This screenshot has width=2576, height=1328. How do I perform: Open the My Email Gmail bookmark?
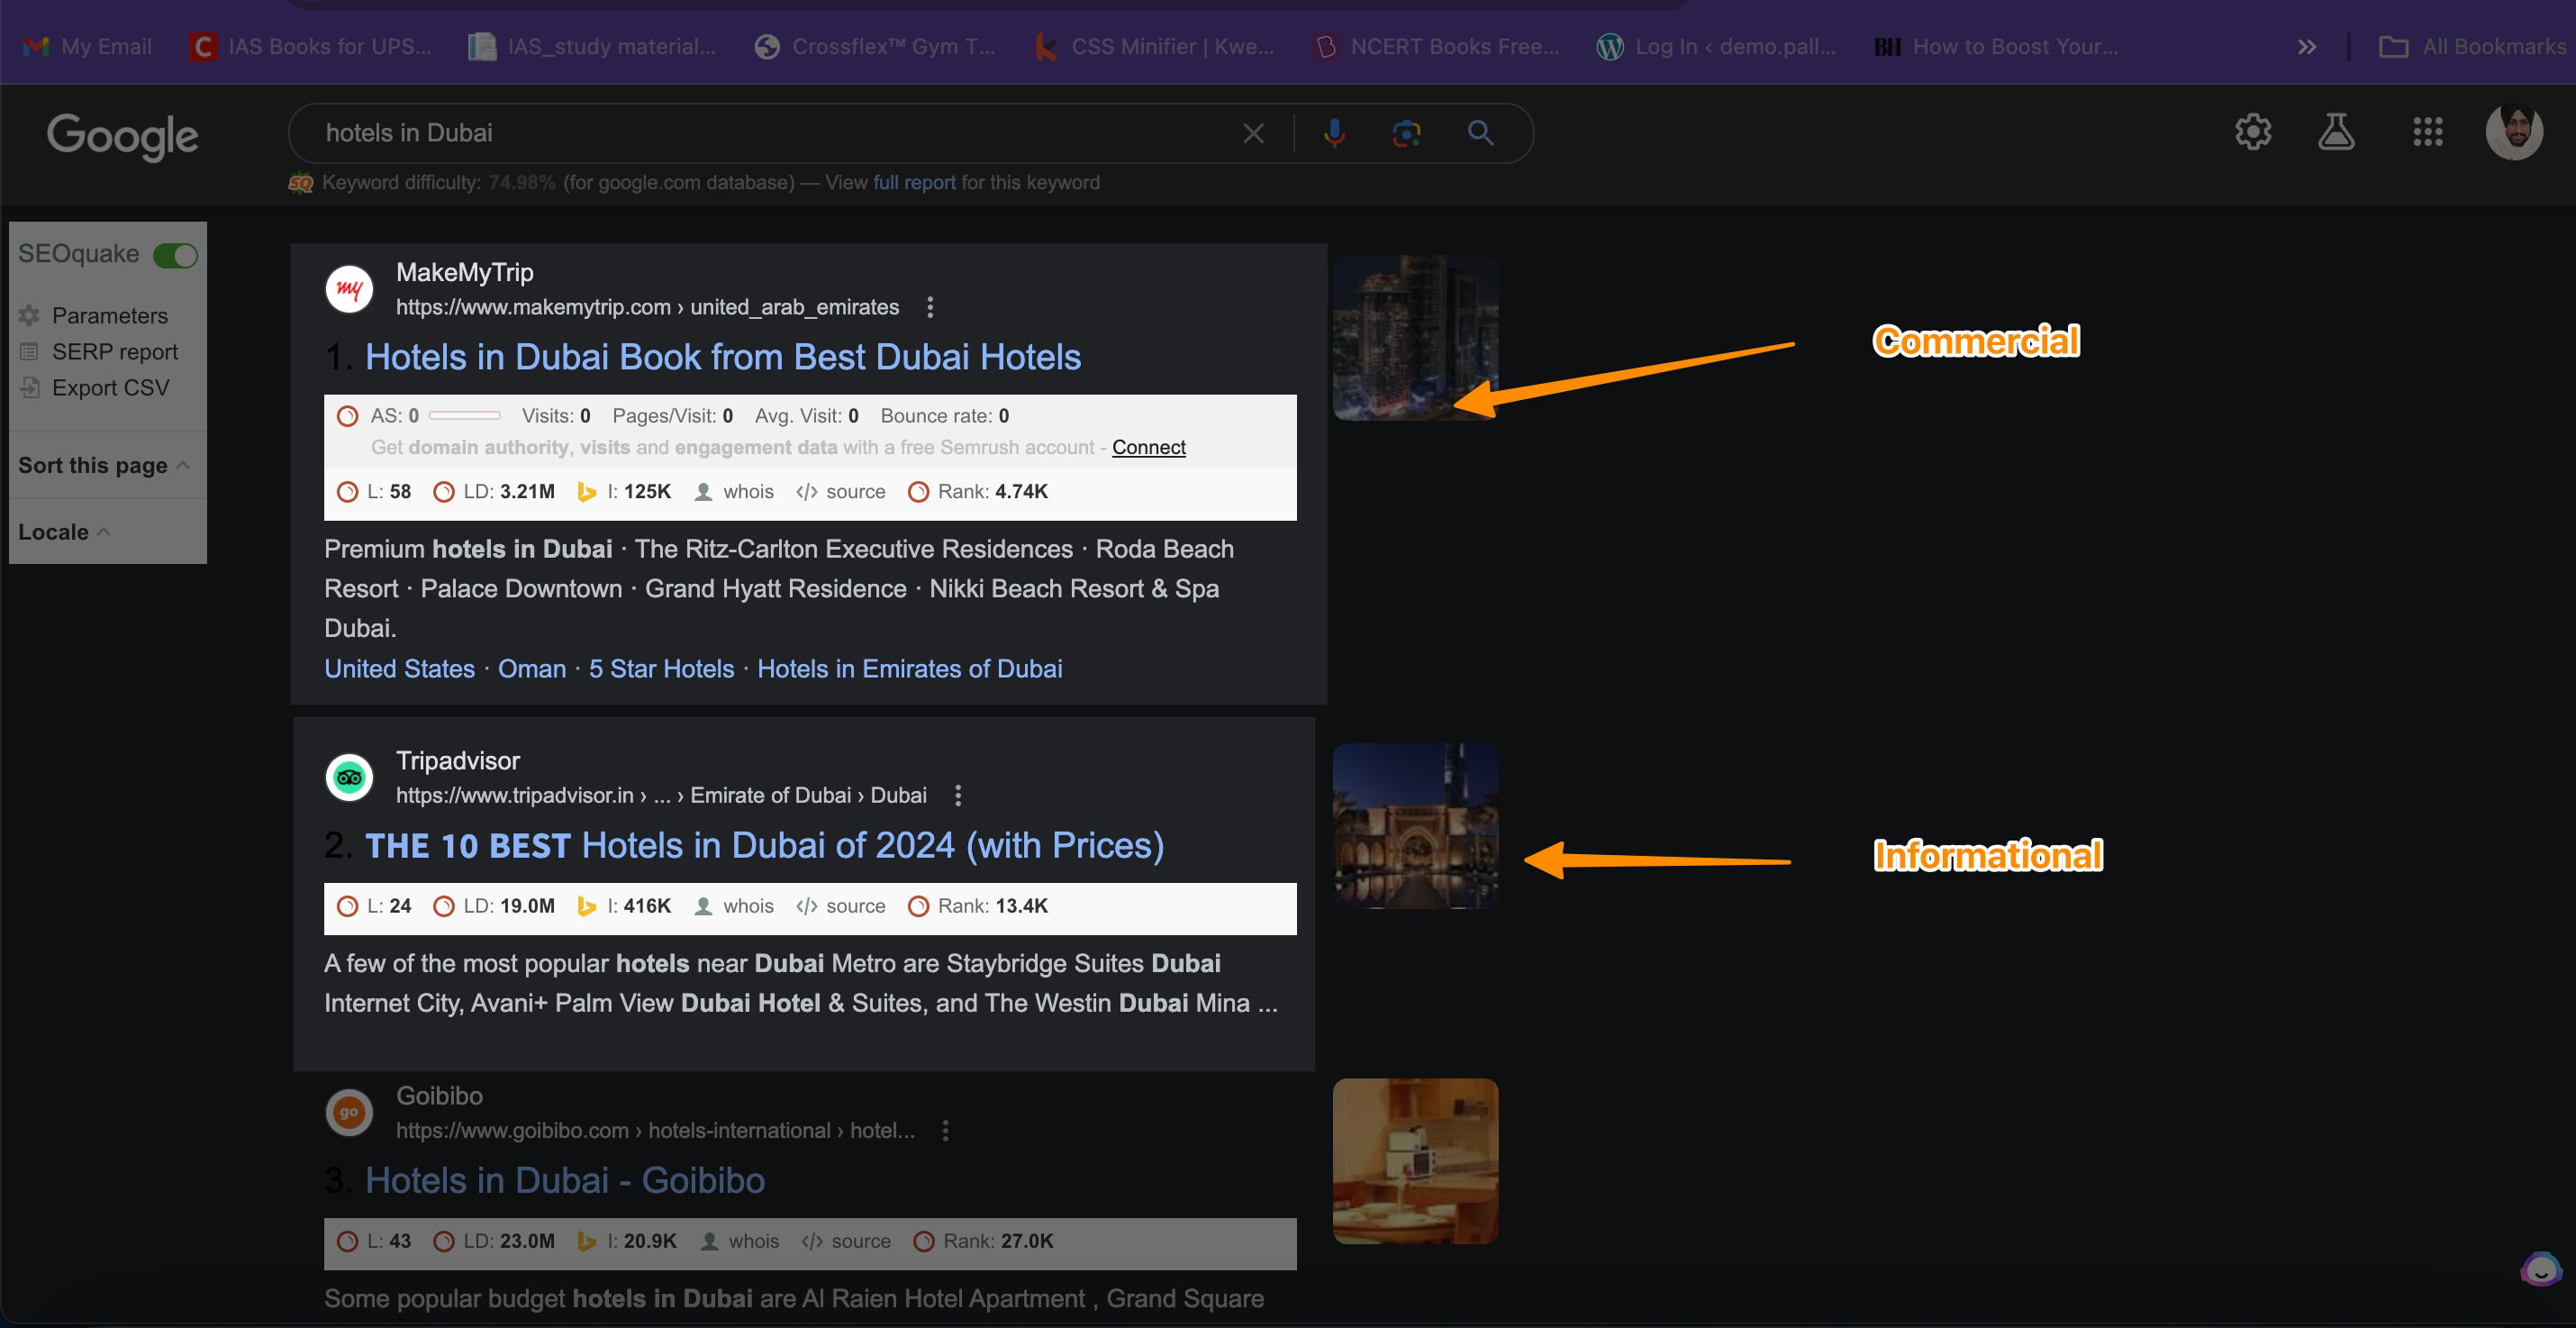[x=87, y=46]
